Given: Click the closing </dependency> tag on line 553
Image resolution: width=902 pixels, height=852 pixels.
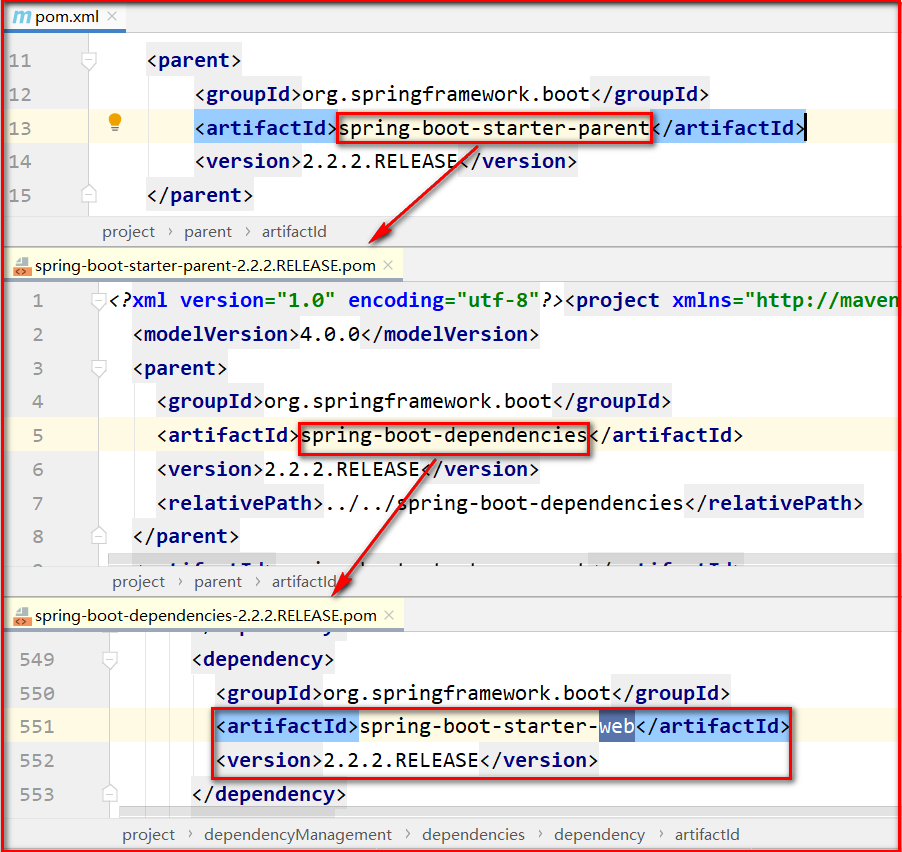Looking at the screenshot, I should point(269,794).
